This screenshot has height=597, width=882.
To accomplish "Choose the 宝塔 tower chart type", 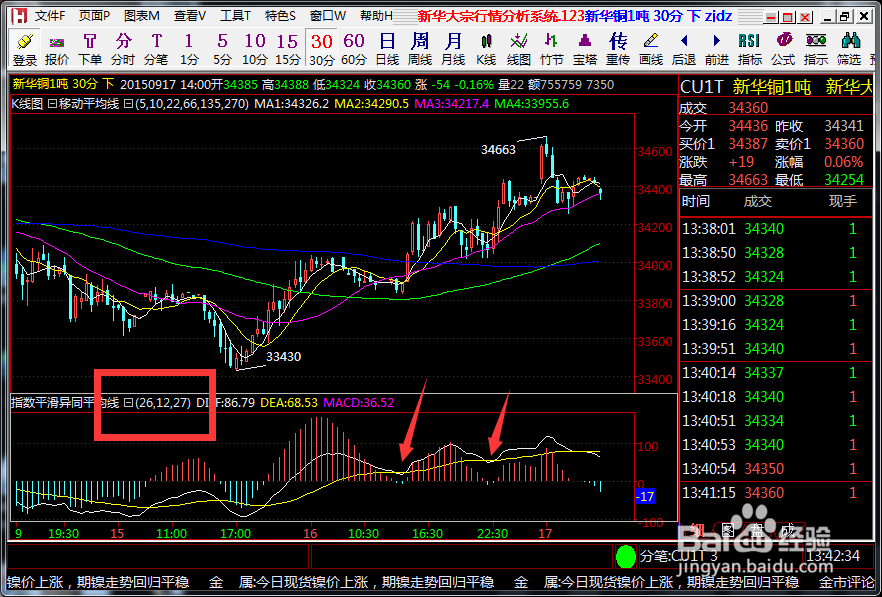I will [x=585, y=49].
